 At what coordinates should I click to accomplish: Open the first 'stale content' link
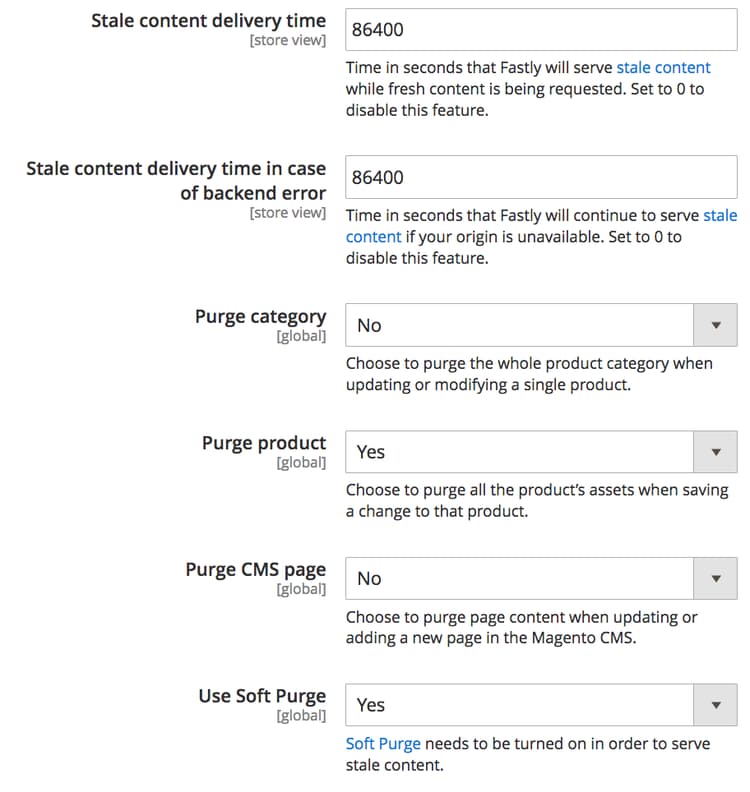663,68
